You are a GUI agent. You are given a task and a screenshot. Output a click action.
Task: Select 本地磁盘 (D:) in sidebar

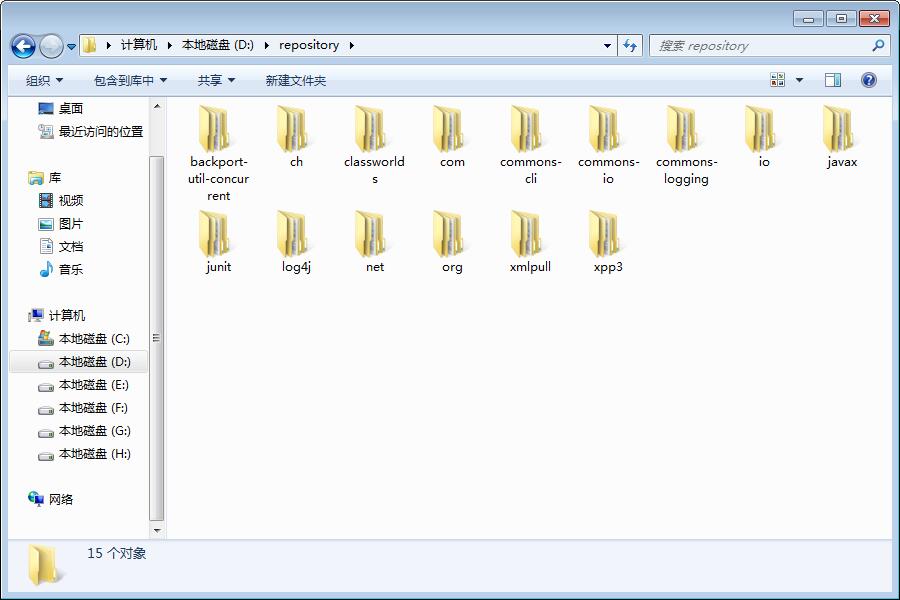79,362
